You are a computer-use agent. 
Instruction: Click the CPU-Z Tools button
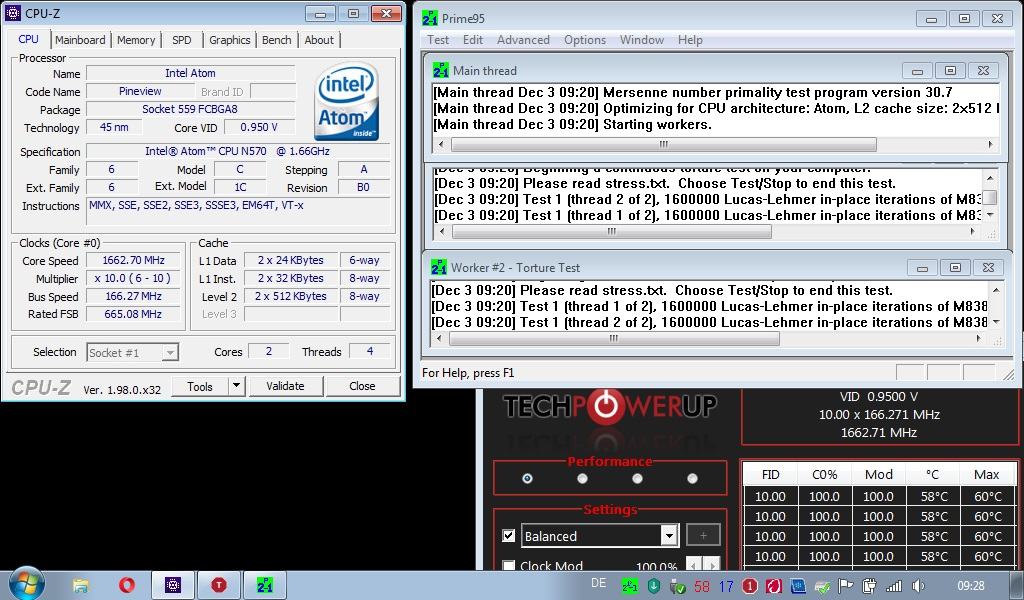200,386
